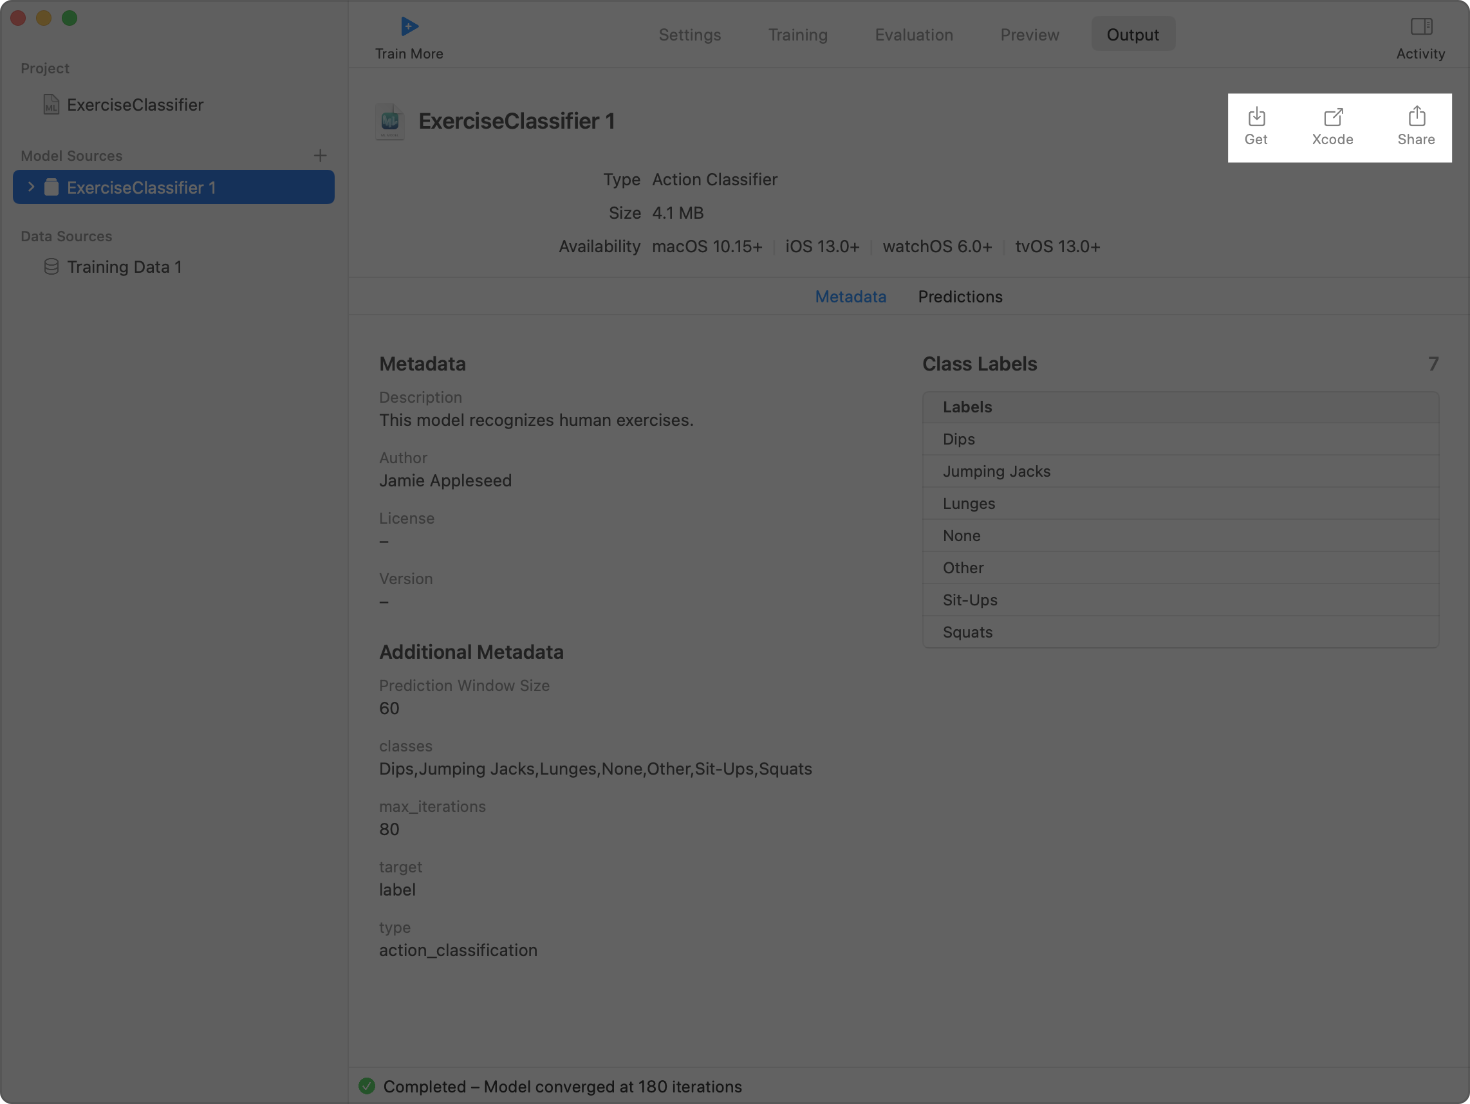The image size is (1470, 1104).
Task: Select the Squats class label row
Action: point(1180,632)
